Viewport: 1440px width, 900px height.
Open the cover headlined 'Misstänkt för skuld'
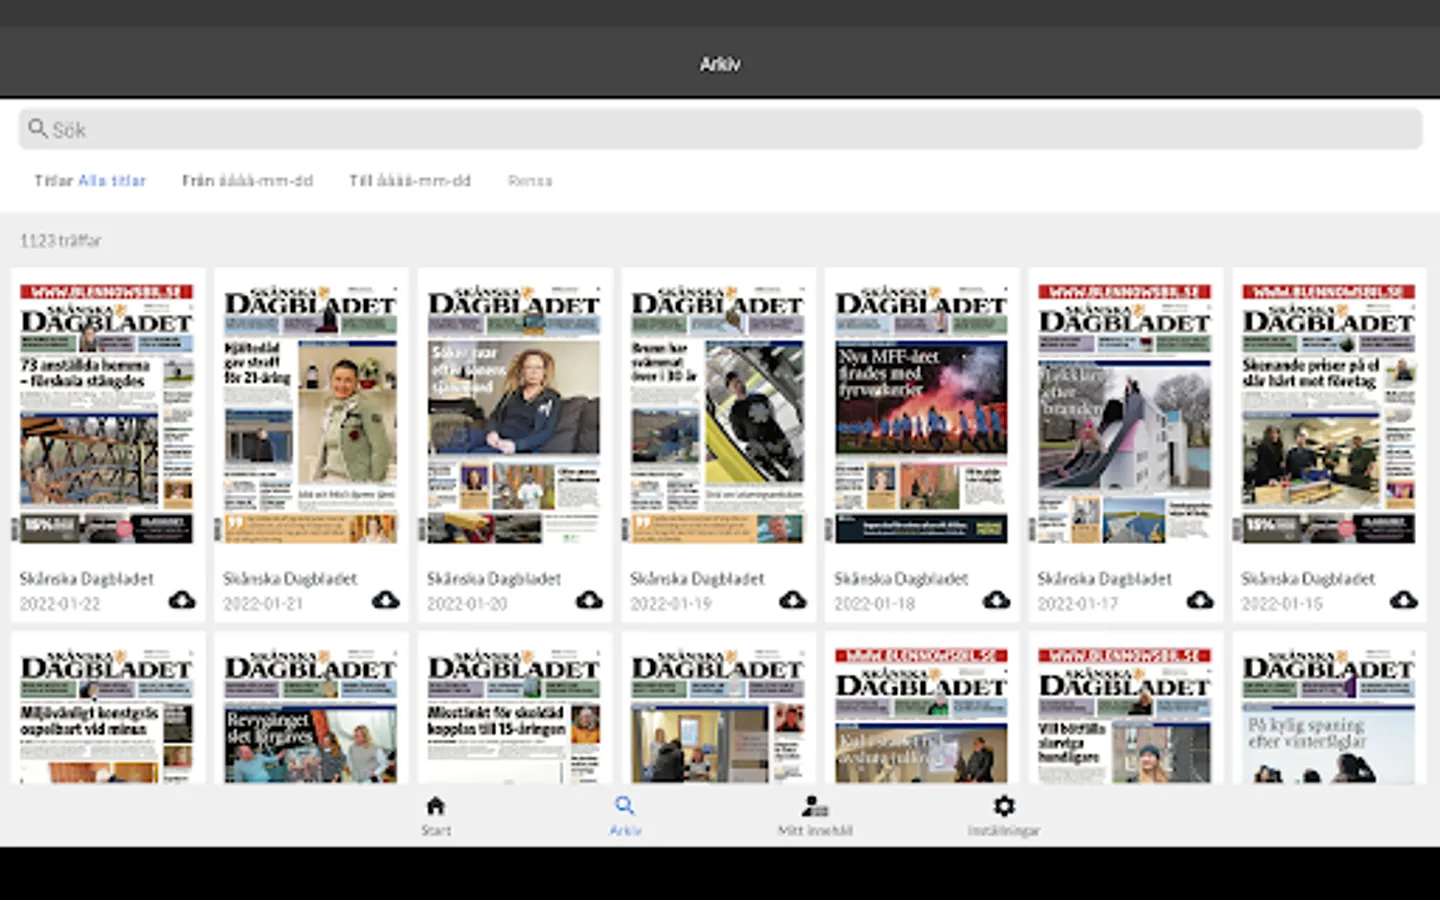[514, 714]
